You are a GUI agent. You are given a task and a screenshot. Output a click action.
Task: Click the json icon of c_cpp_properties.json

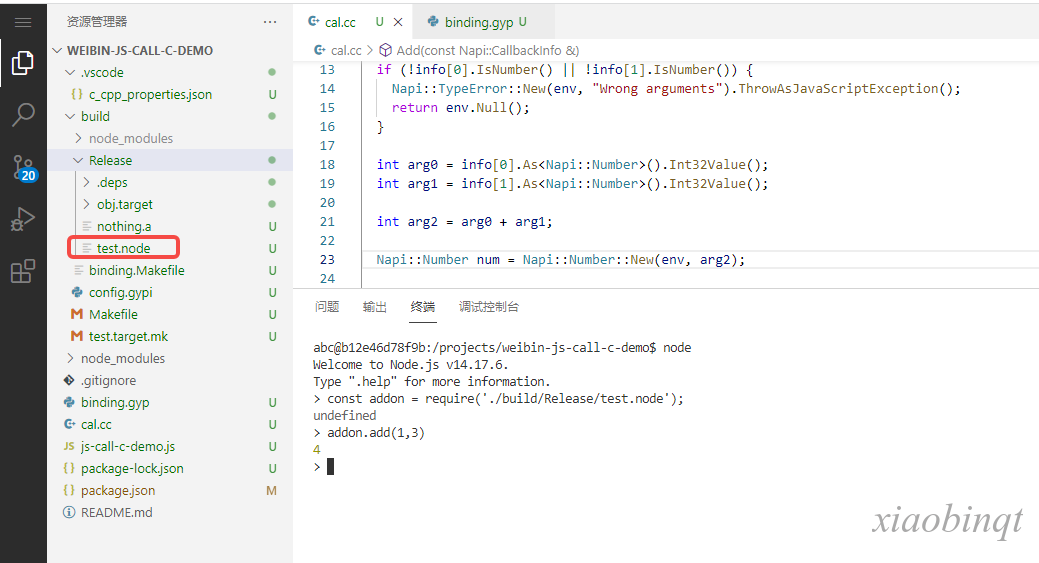(77, 94)
